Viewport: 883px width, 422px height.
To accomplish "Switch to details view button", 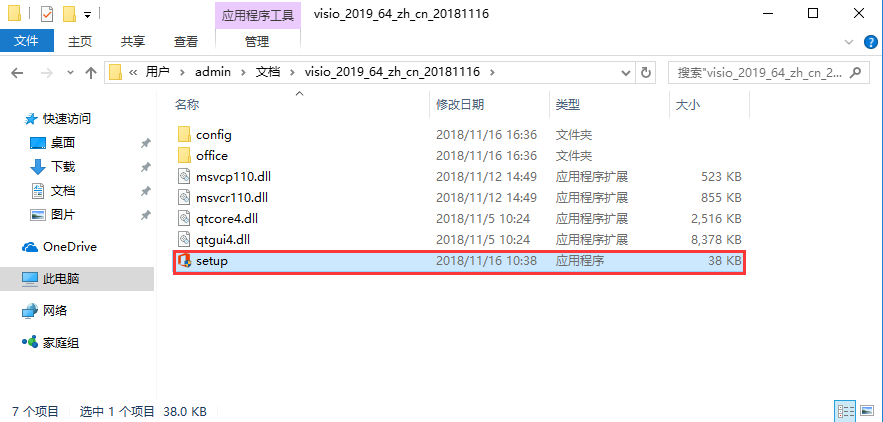I will 847,411.
